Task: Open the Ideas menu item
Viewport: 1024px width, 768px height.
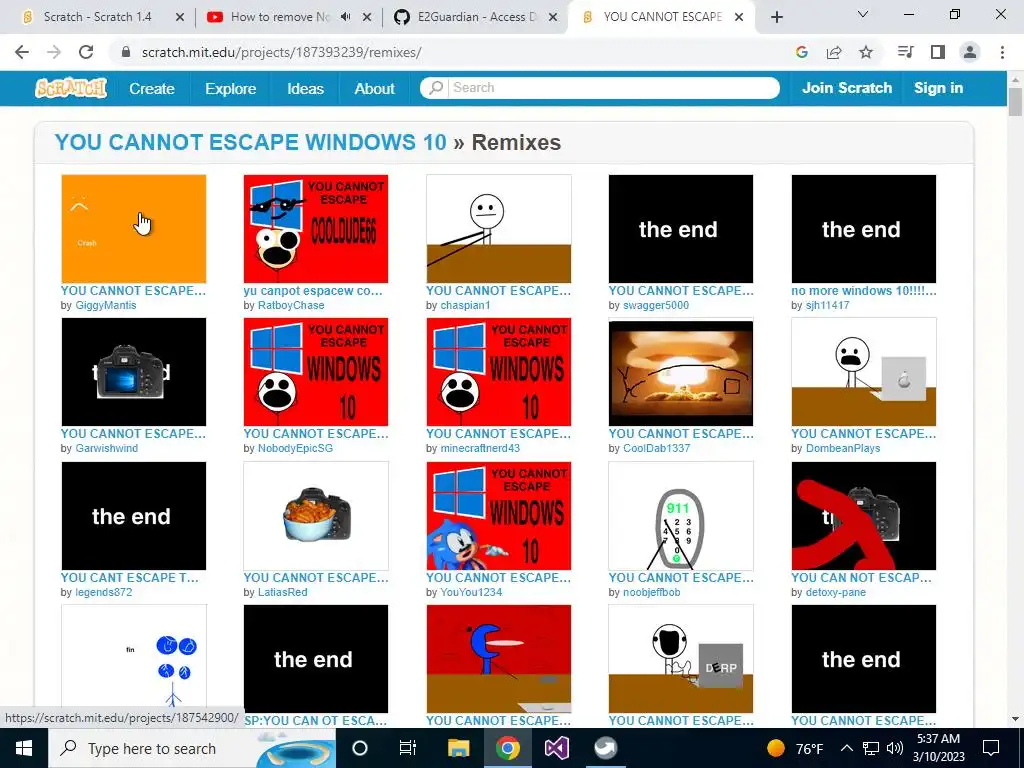Action: click(x=305, y=89)
